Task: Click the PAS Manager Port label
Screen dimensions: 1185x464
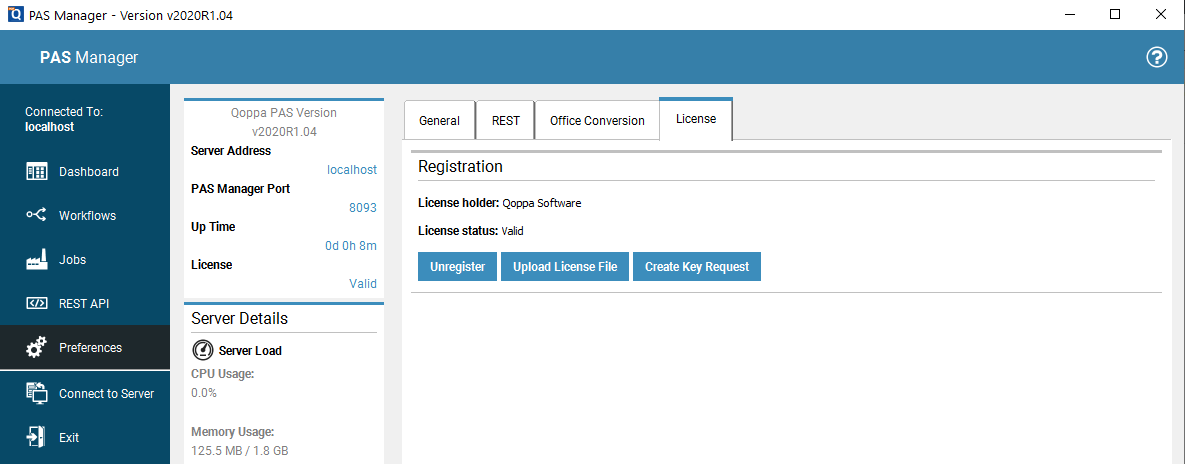Action: coord(240,189)
